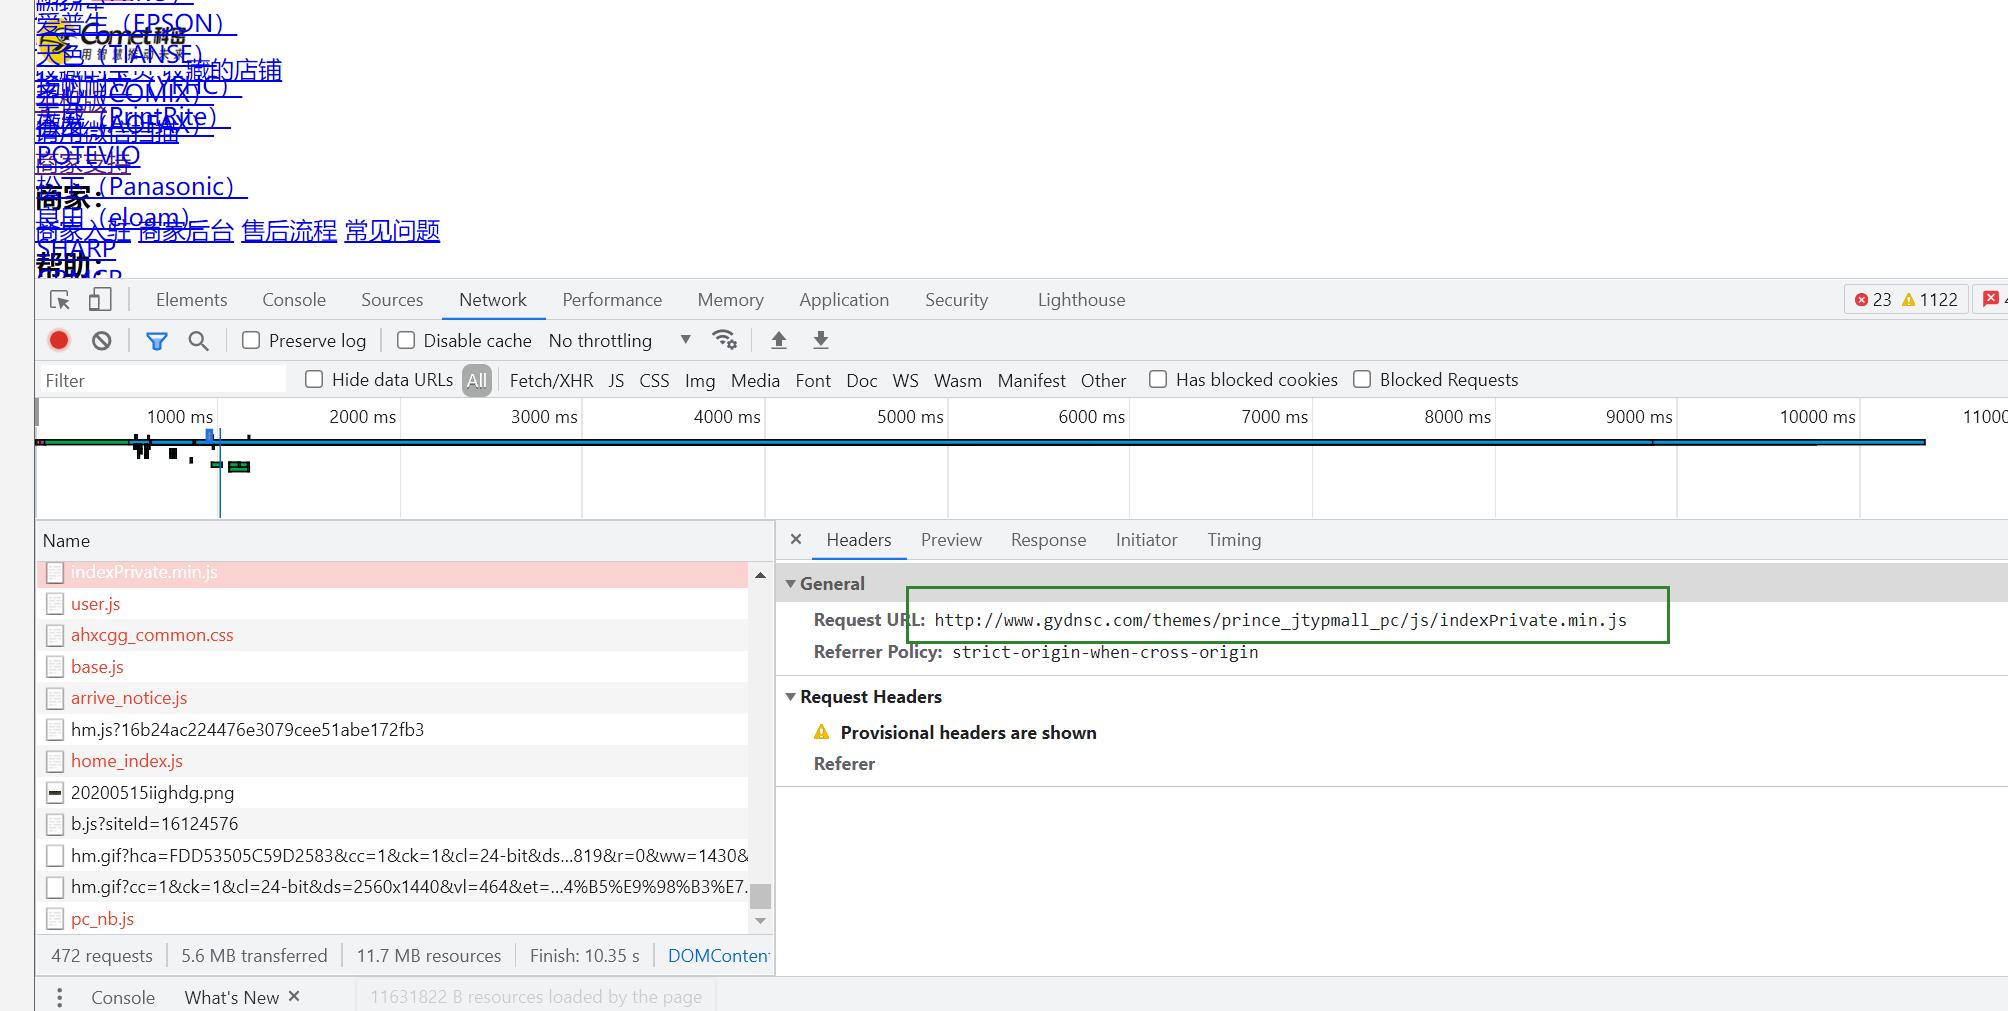Filter requests by CSS
The width and height of the screenshot is (2008, 1011).
[x=654, y=380]
